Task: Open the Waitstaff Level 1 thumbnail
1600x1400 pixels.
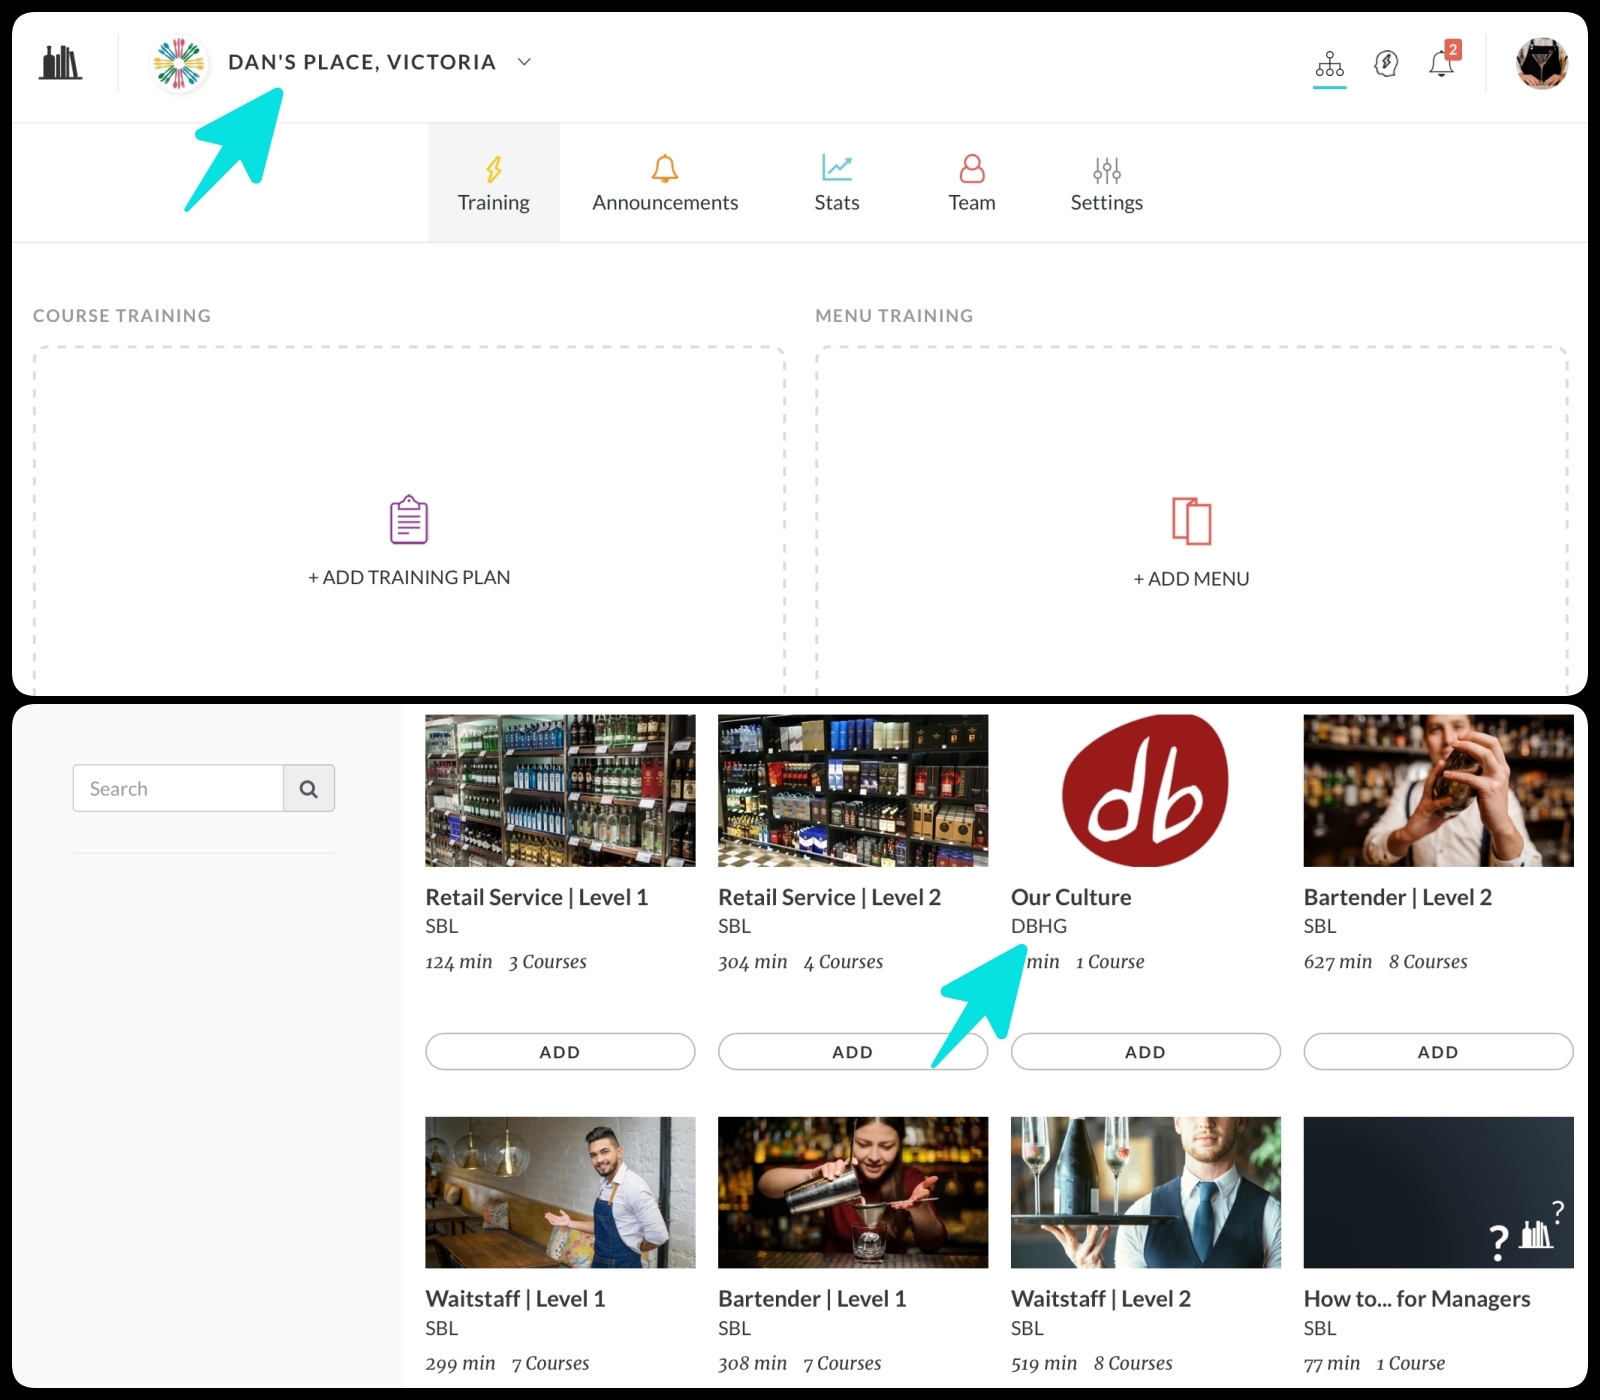Action: click(560, 1192)
